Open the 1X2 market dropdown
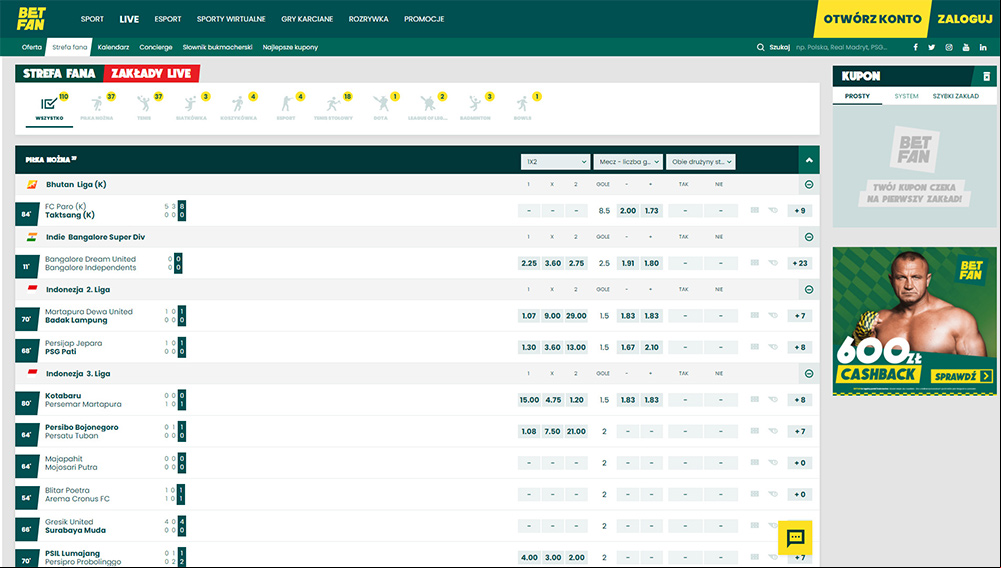 point(555,162)
